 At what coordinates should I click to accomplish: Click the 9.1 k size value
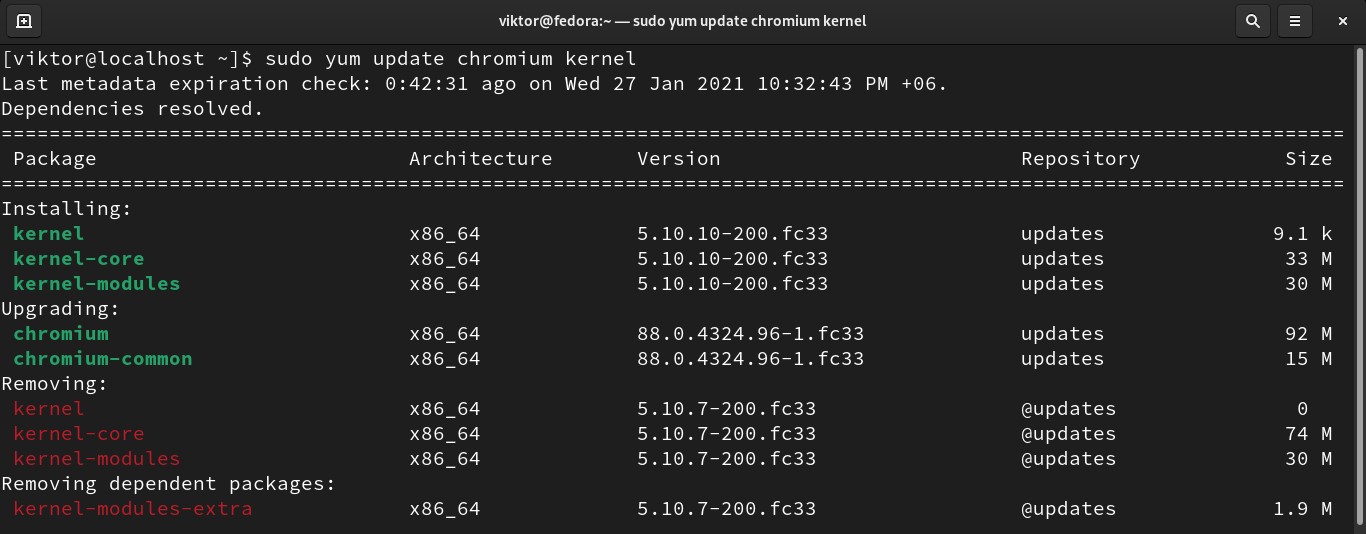(1302, 234)
